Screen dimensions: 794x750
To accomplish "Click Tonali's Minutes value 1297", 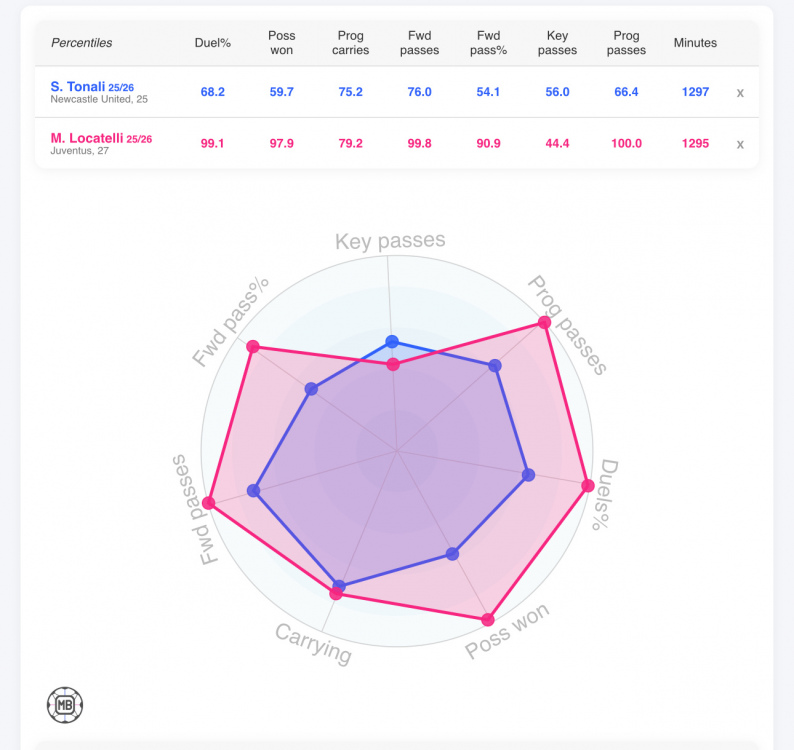I will pos(695,92).
